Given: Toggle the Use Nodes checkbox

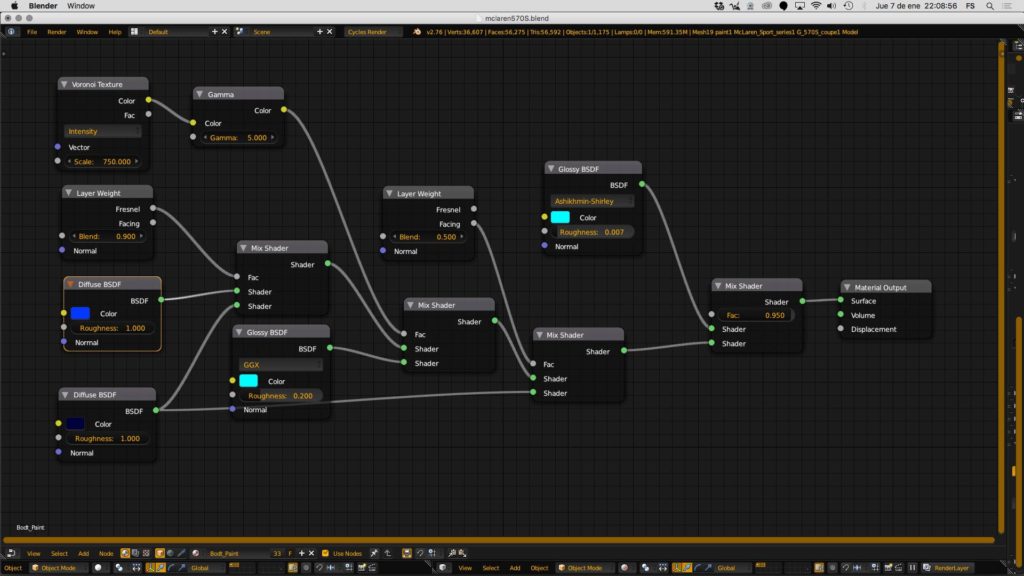Looking at the screenshot, I should [326, 553].
